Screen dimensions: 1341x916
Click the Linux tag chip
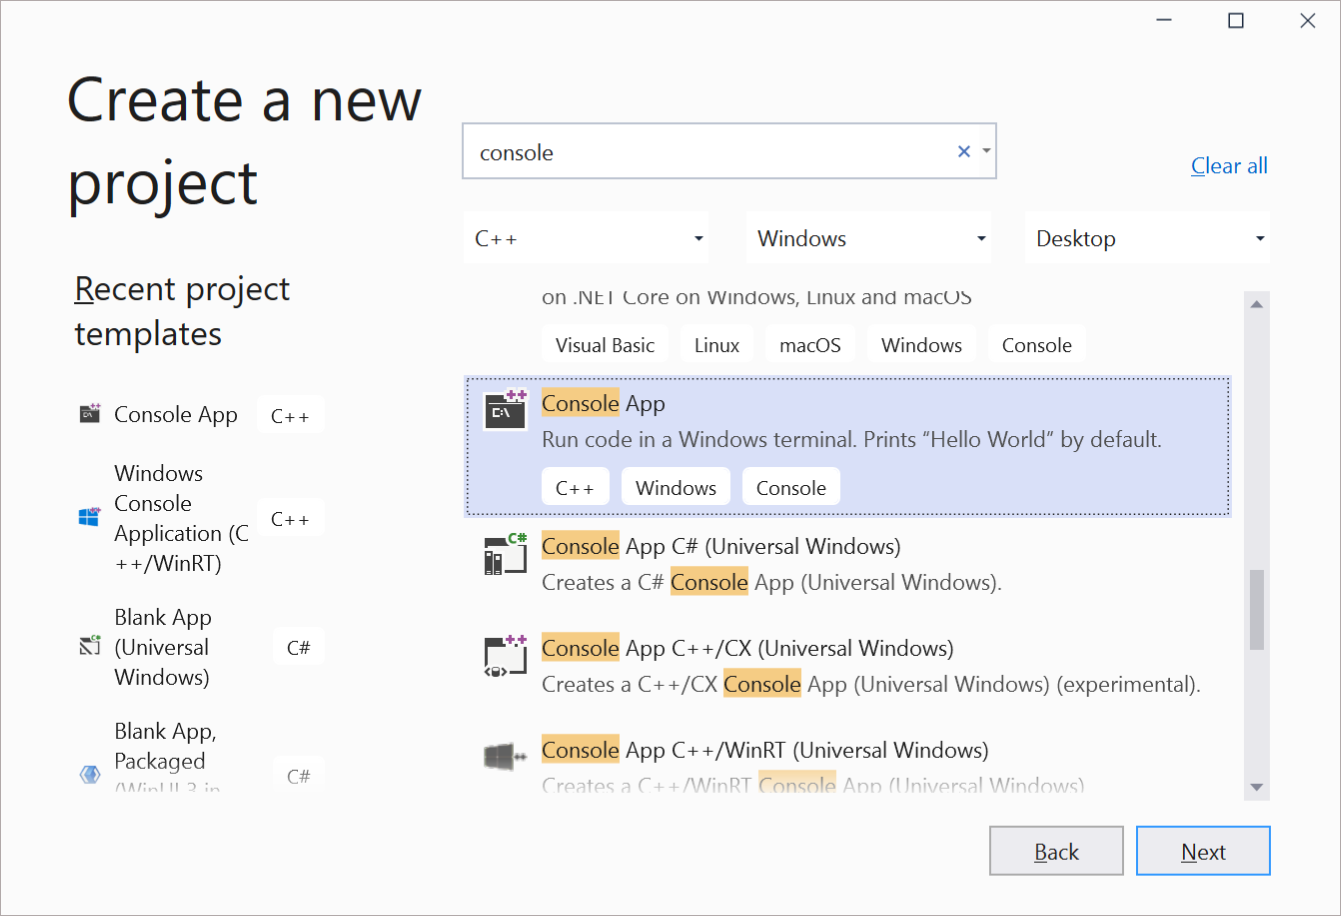[x=716, y=343]
